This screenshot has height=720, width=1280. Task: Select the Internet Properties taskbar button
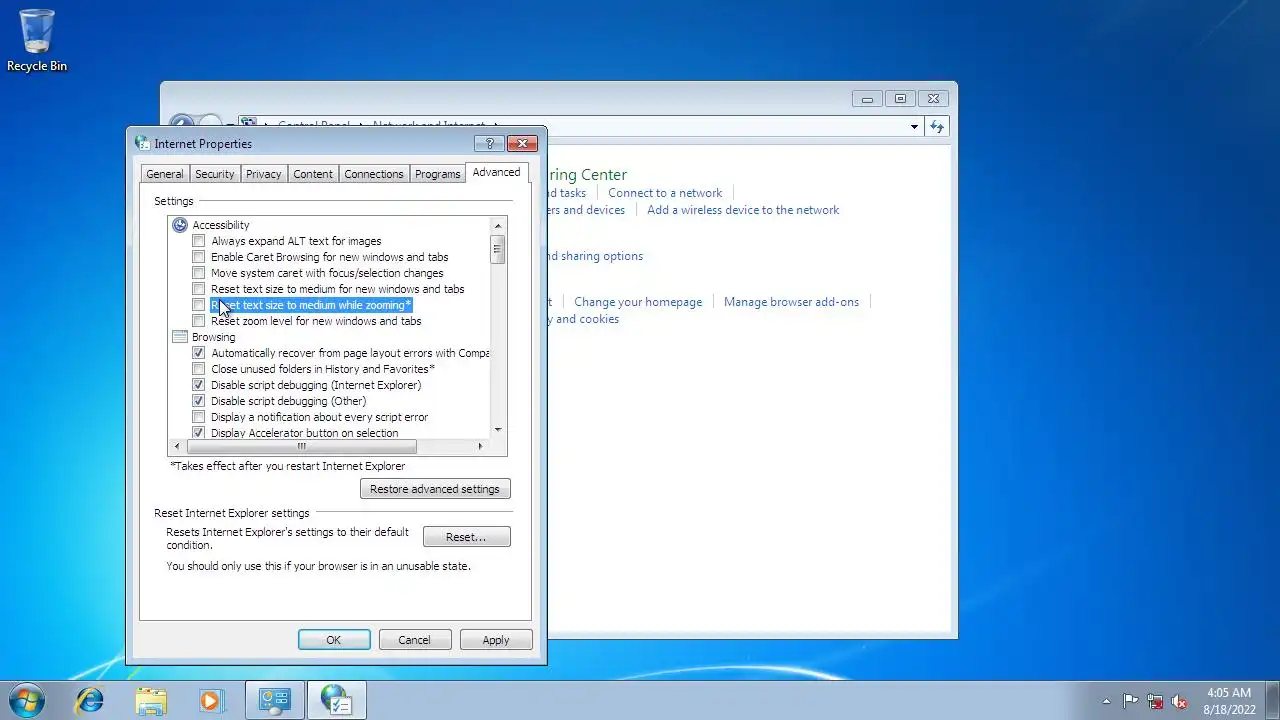coord(337,700)
